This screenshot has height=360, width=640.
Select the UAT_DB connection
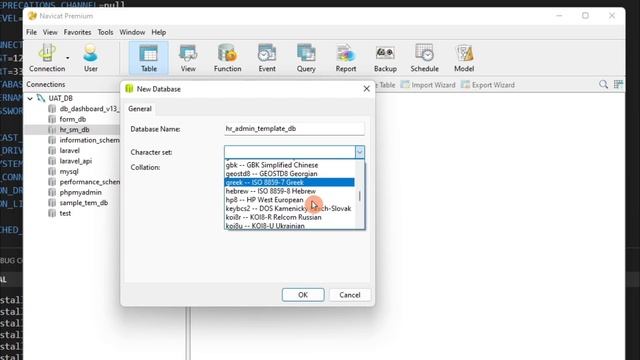60,98
